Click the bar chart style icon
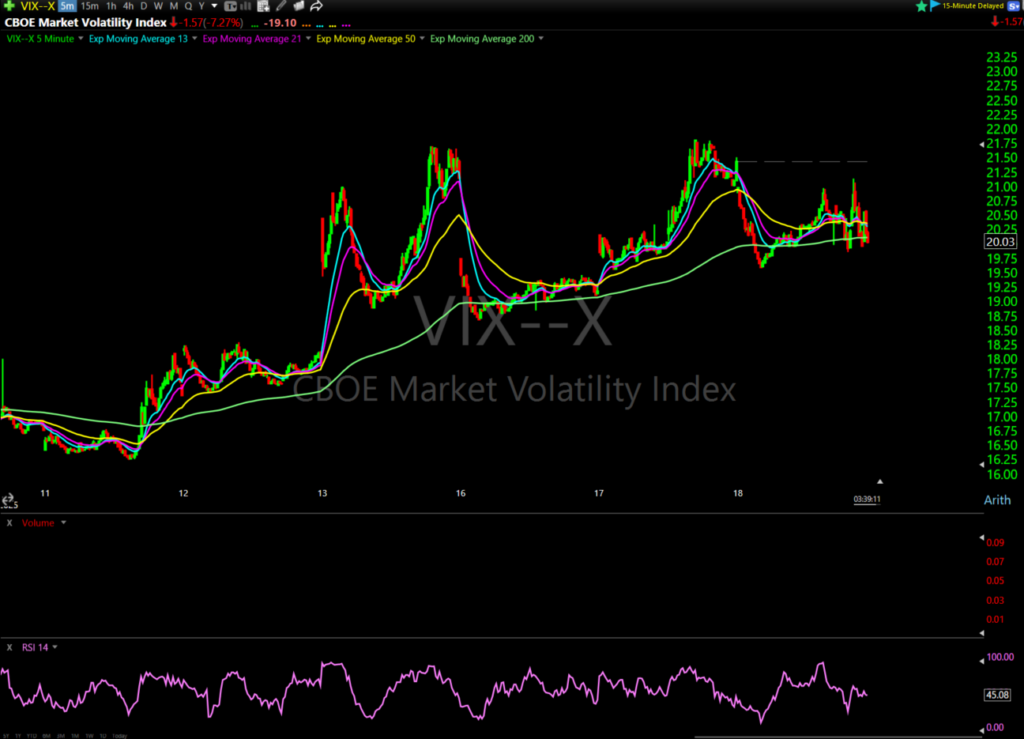This screenshot has width=1024, height=739. pyautogui.click(x=246, y=6)
